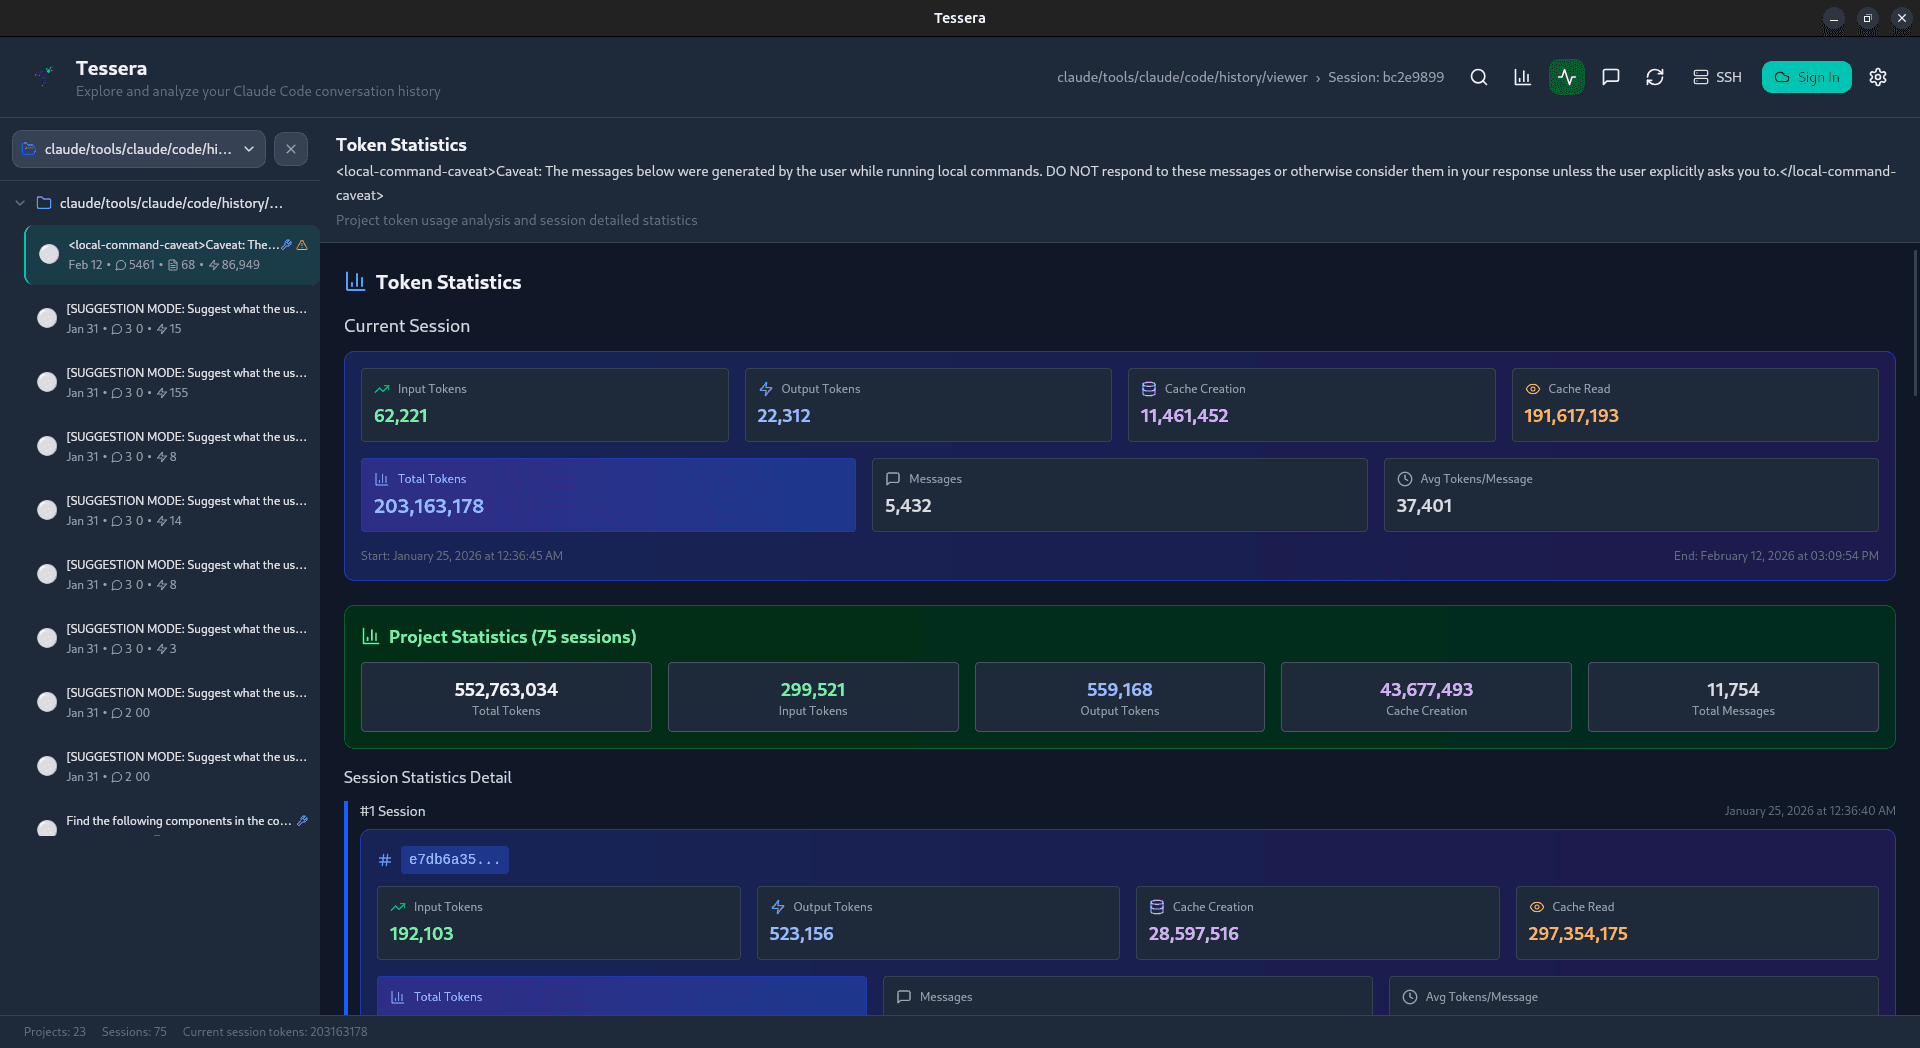Open the messages chat bubble icon
1920x1048 pixels.
click(1610, 77)
